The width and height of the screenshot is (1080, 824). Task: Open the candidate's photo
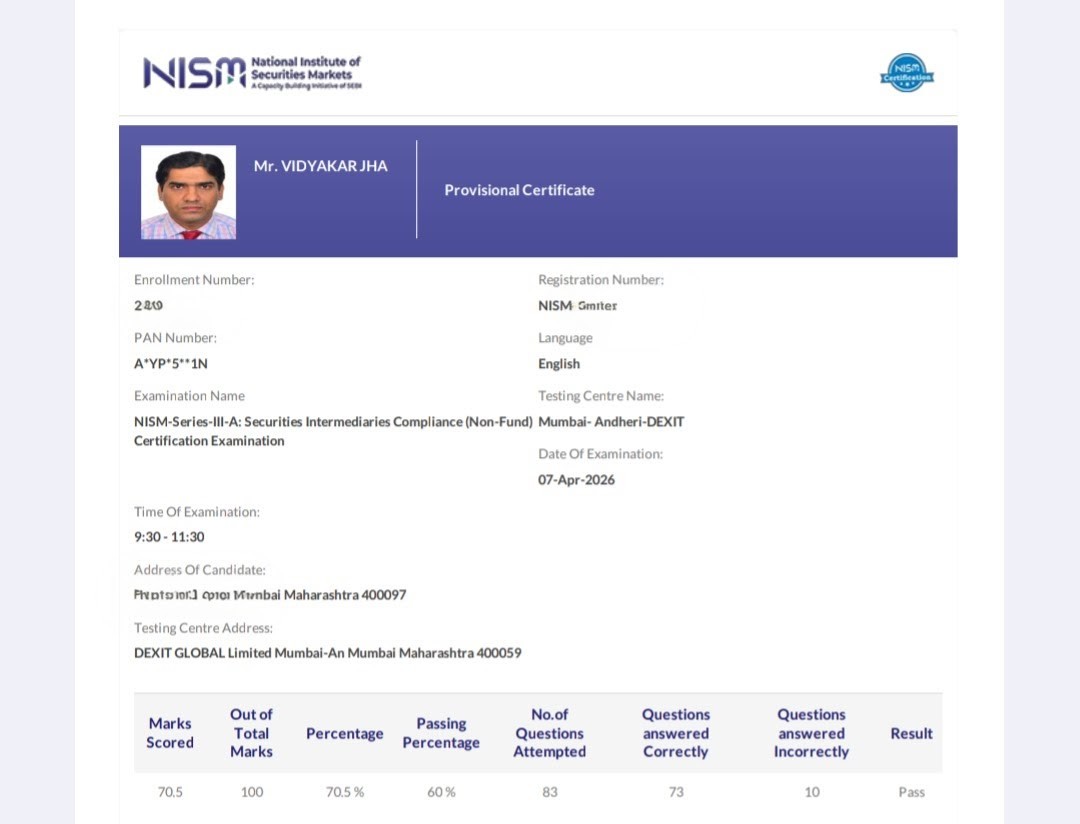click(188, 190)
